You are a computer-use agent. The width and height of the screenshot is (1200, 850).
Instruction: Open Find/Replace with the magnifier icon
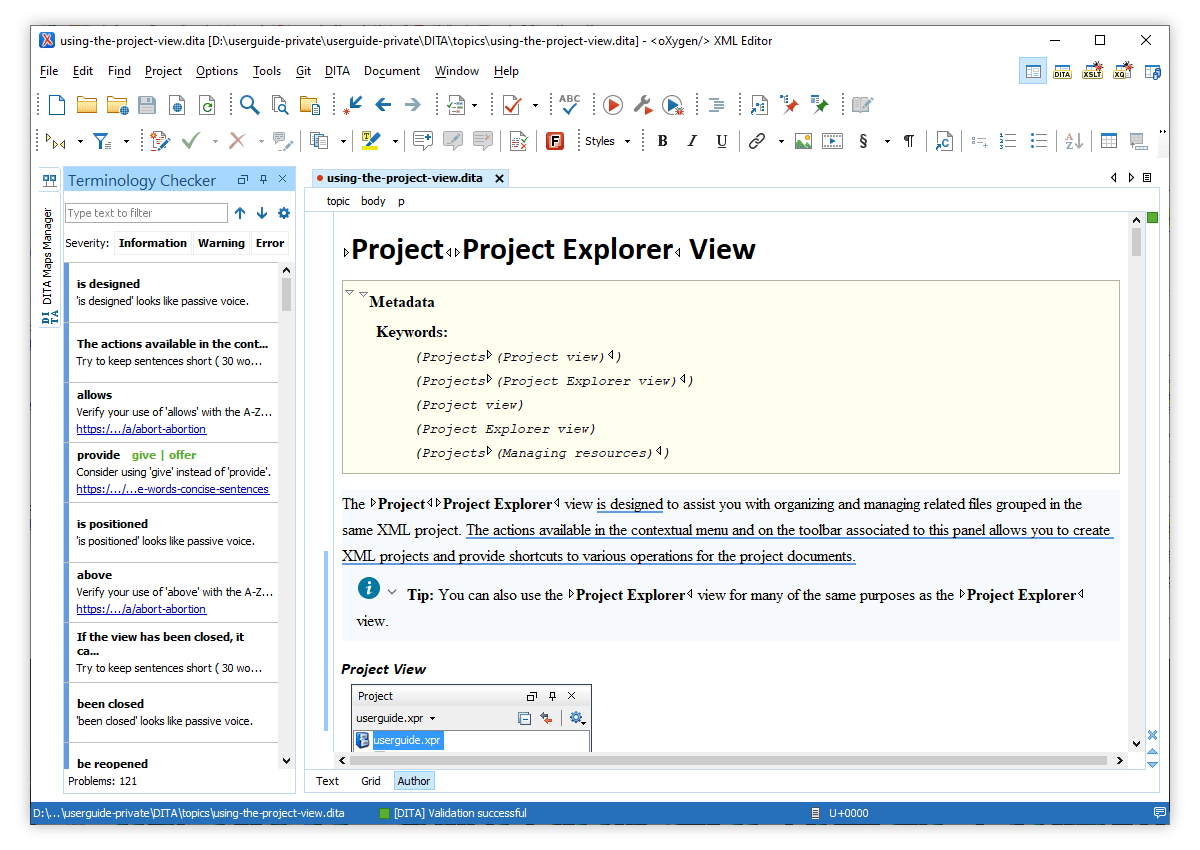coord(249,105)
